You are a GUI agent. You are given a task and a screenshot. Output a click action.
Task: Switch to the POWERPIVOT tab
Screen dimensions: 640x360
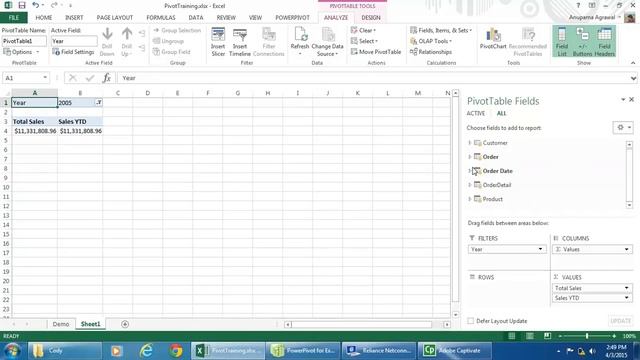point(292,18)
